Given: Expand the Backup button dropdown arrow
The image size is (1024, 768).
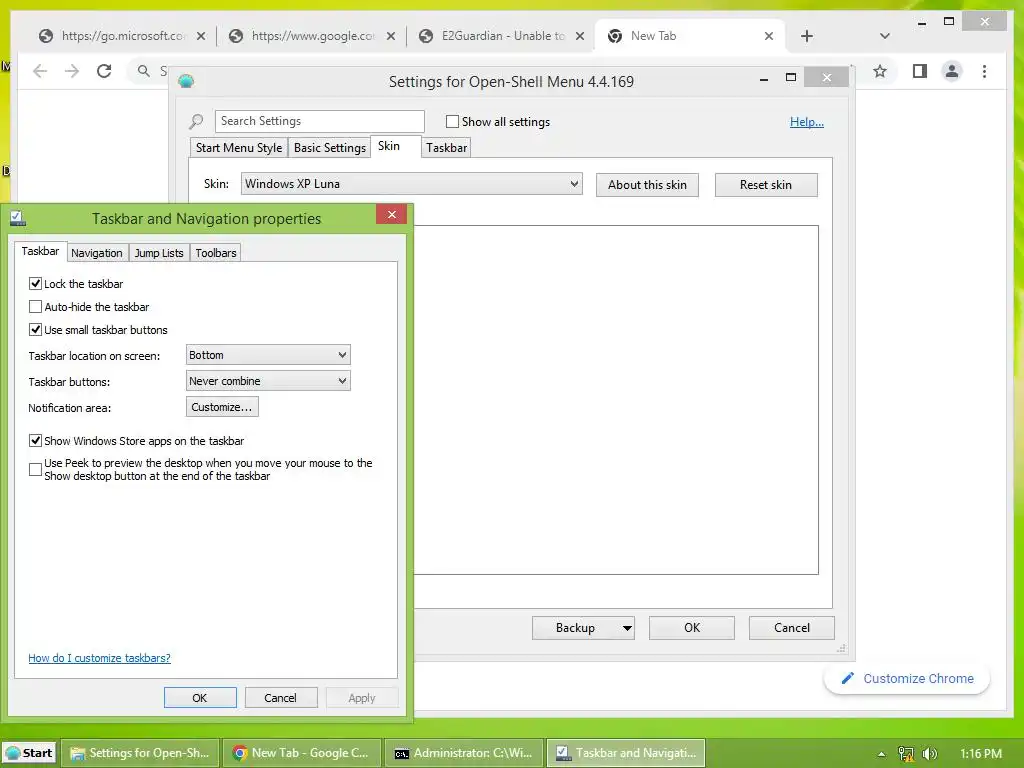Looking at the screenshot, I should coord(627,628).
